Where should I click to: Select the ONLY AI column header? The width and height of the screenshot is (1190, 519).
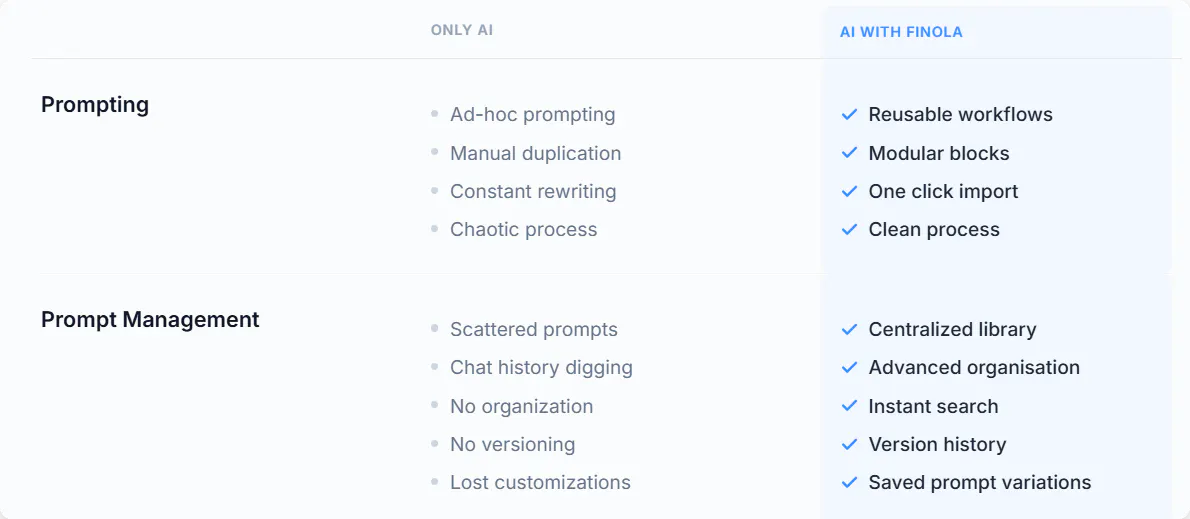coord(467,30)
